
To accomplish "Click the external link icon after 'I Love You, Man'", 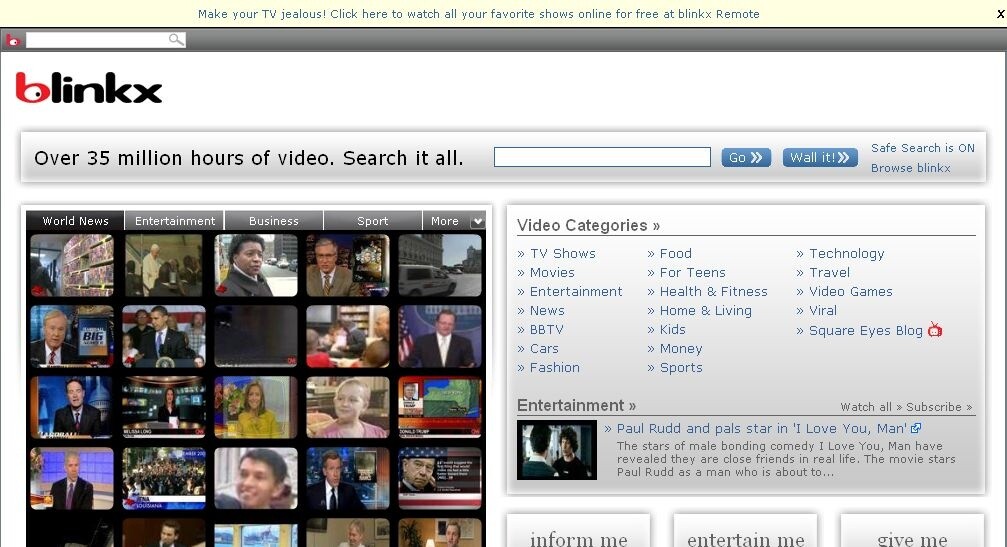I will tap(916, 428).
